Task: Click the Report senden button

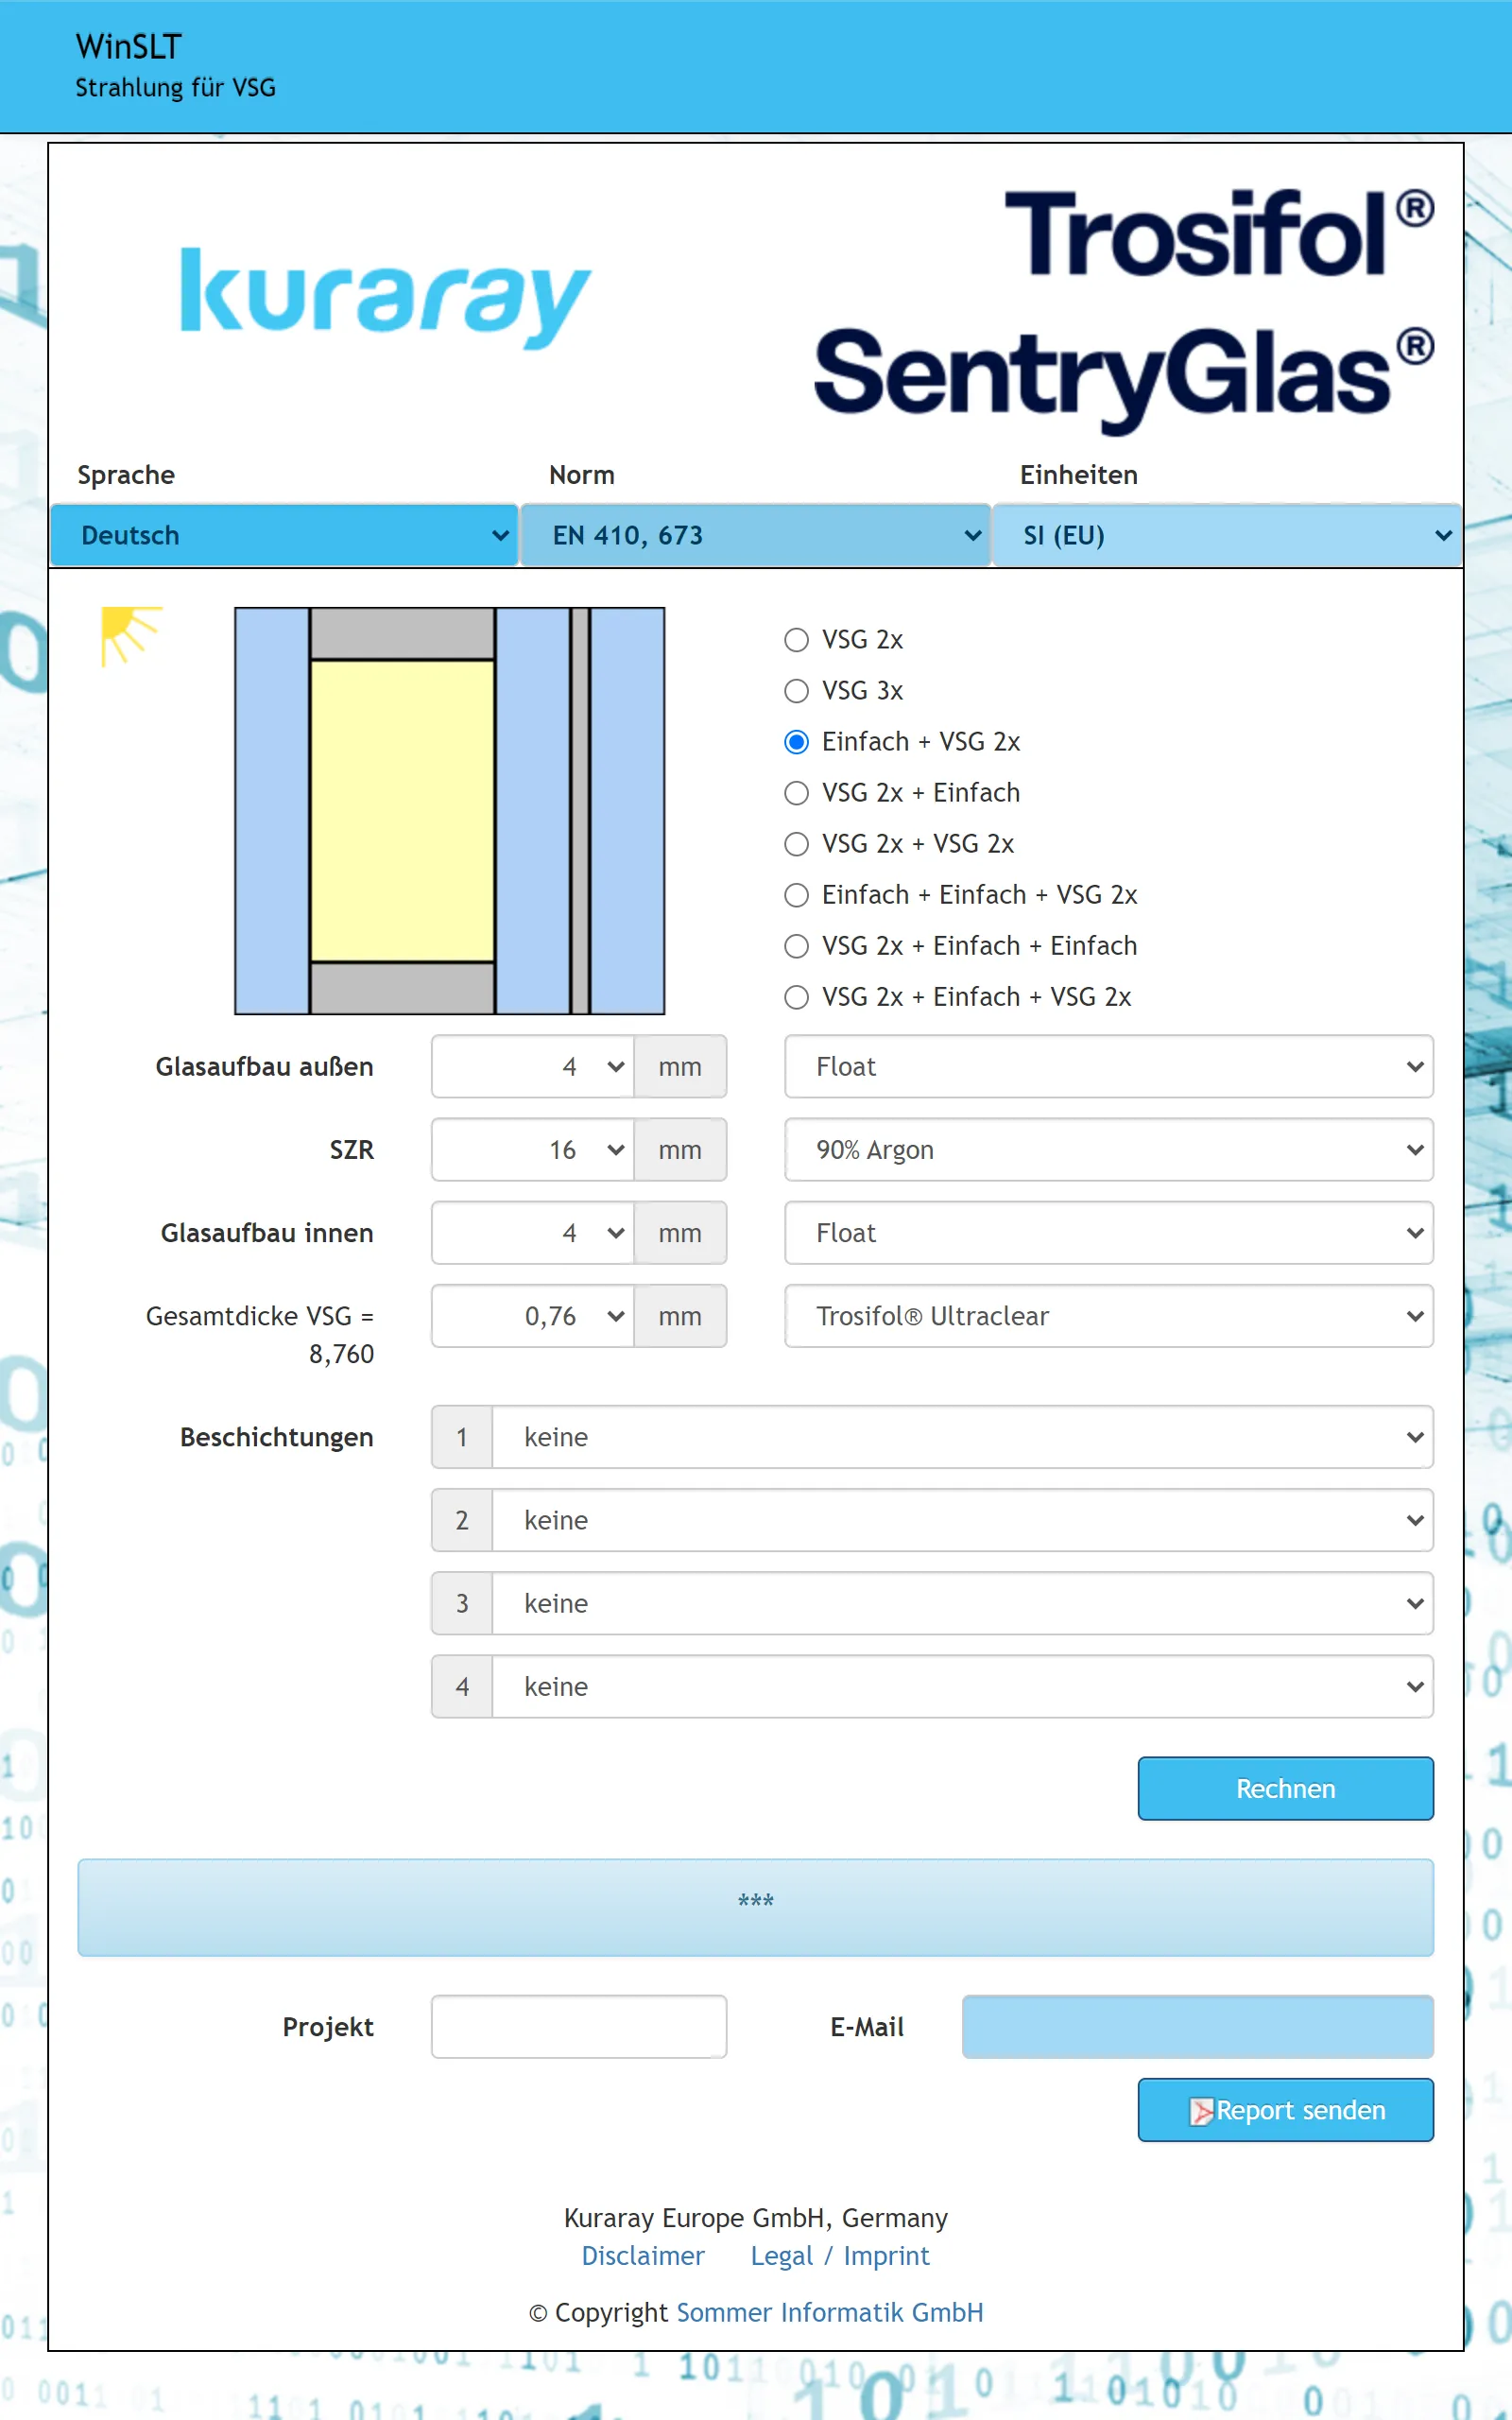Action: pos(1286,2110)
